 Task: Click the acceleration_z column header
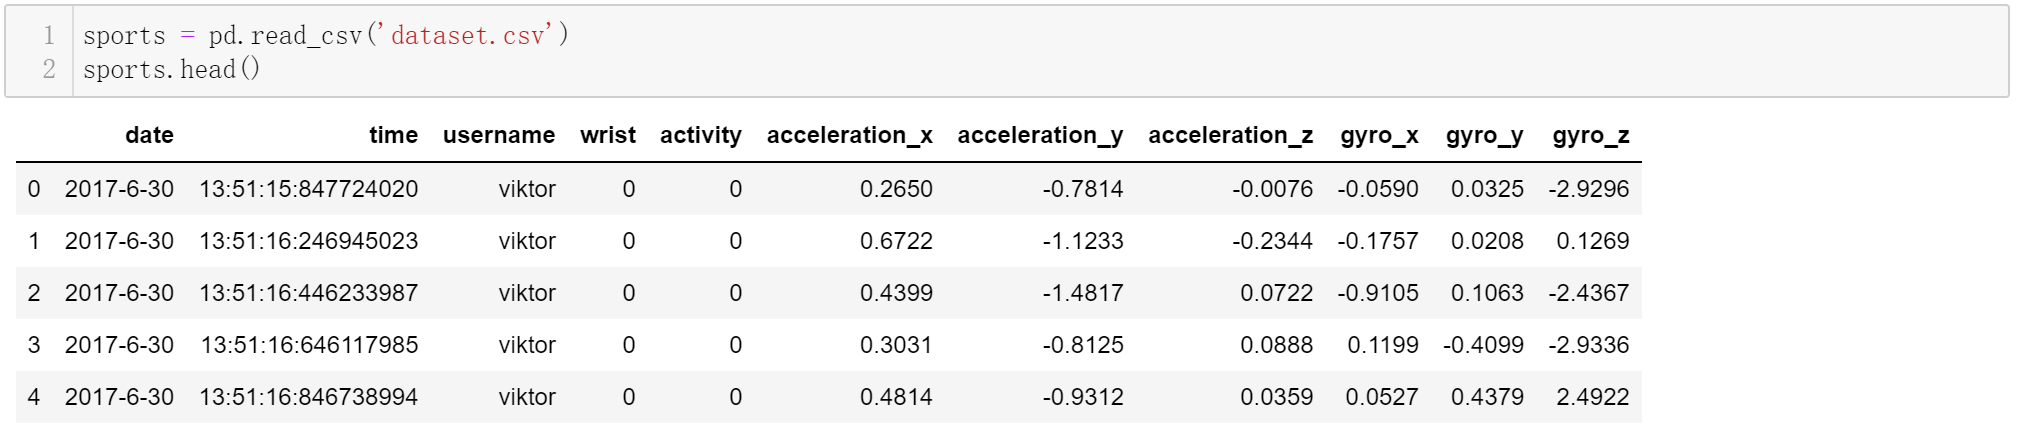(1231, 135)
